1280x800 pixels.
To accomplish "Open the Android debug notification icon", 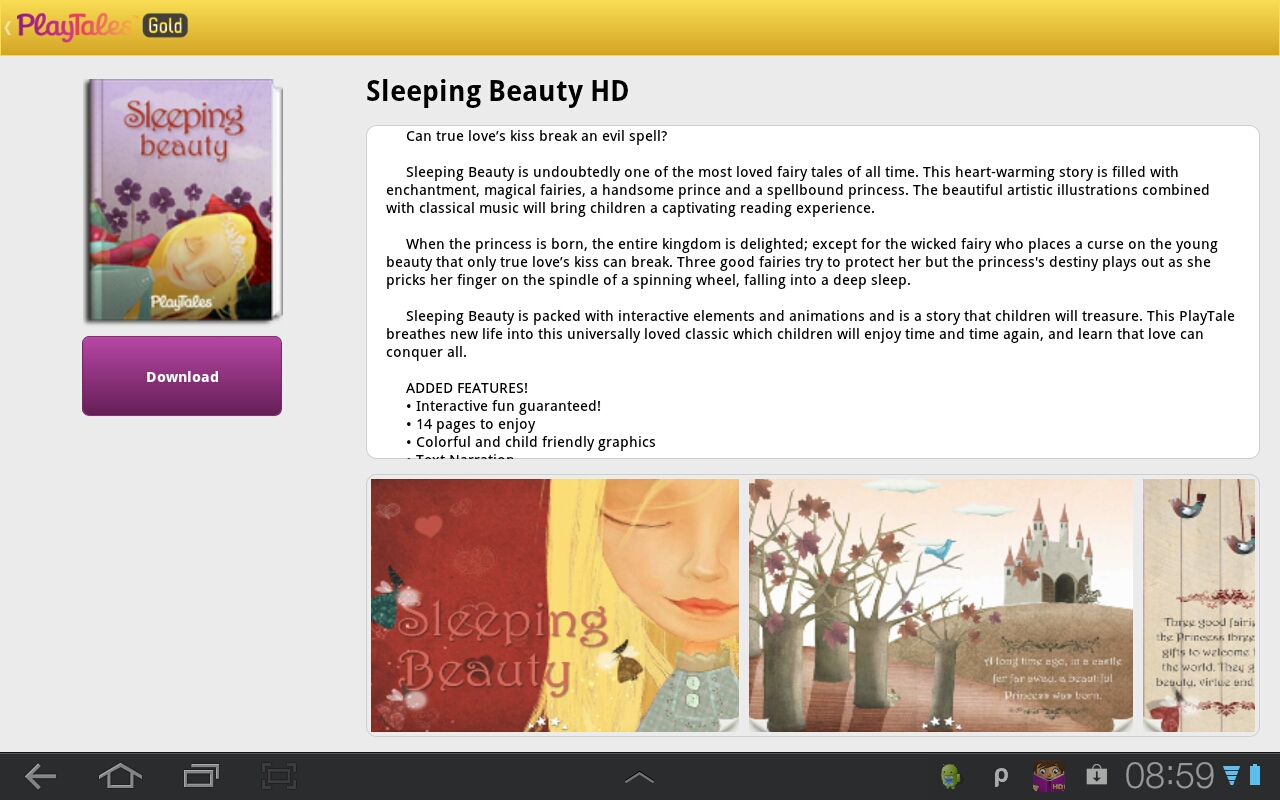I will point(950,776).
